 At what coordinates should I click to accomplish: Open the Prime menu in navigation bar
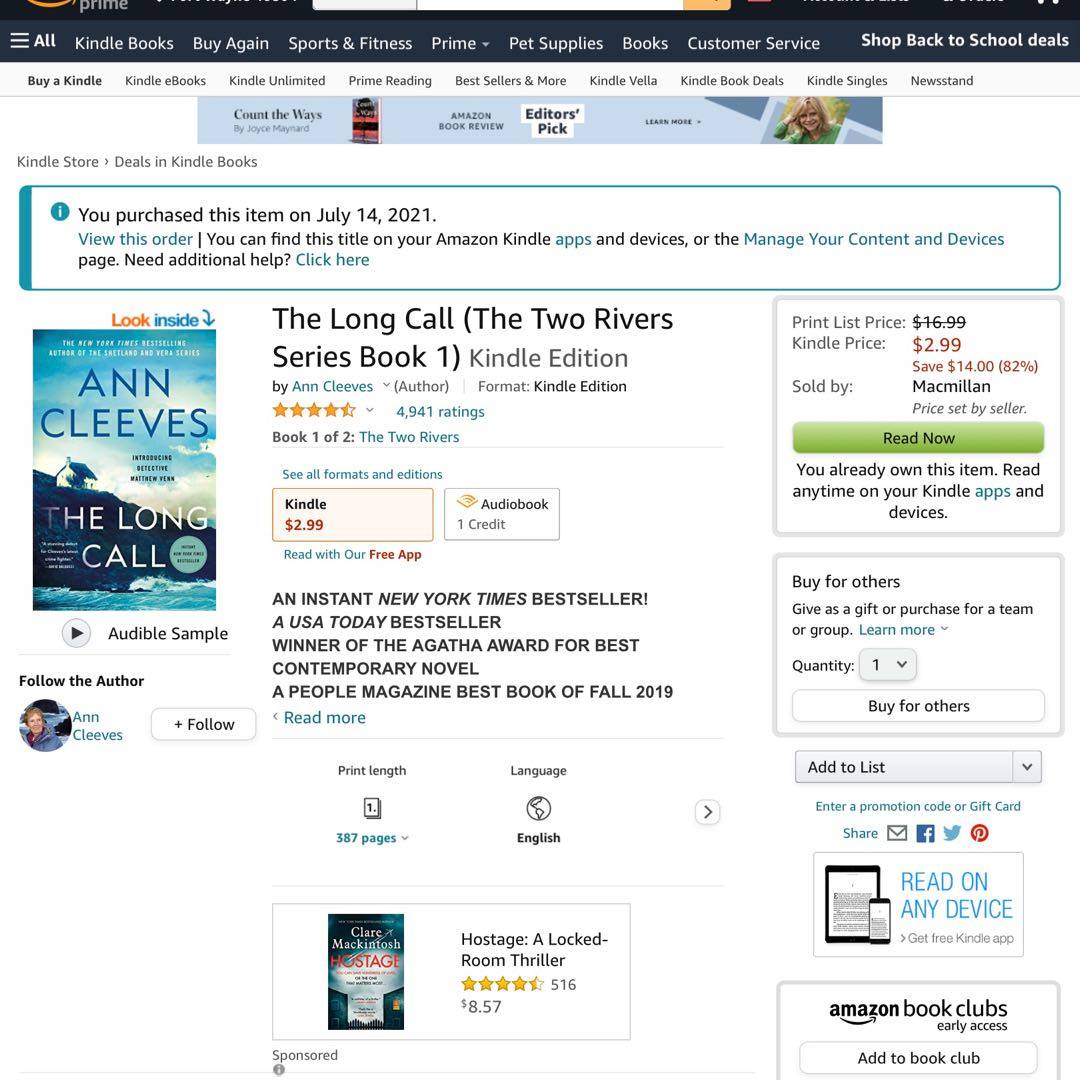pos(460,43)
